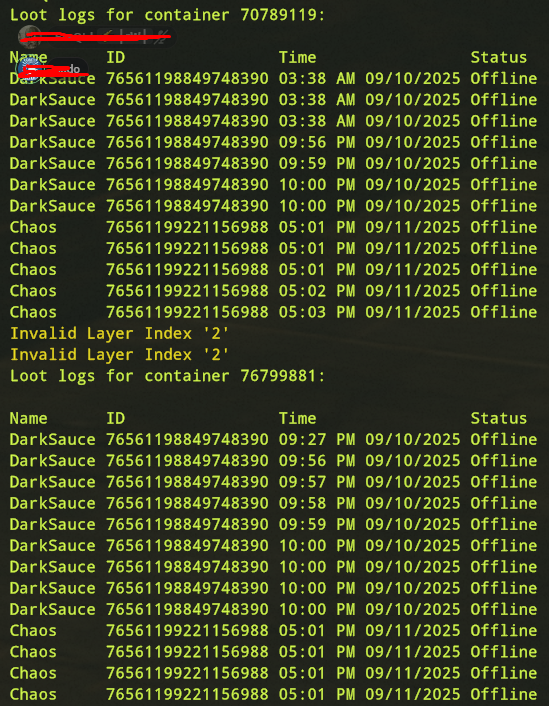Click the Name column header in second table

coord(28,418)
